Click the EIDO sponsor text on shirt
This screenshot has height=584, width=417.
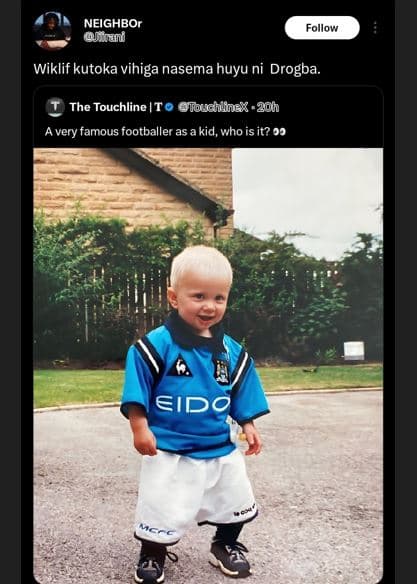192,404
